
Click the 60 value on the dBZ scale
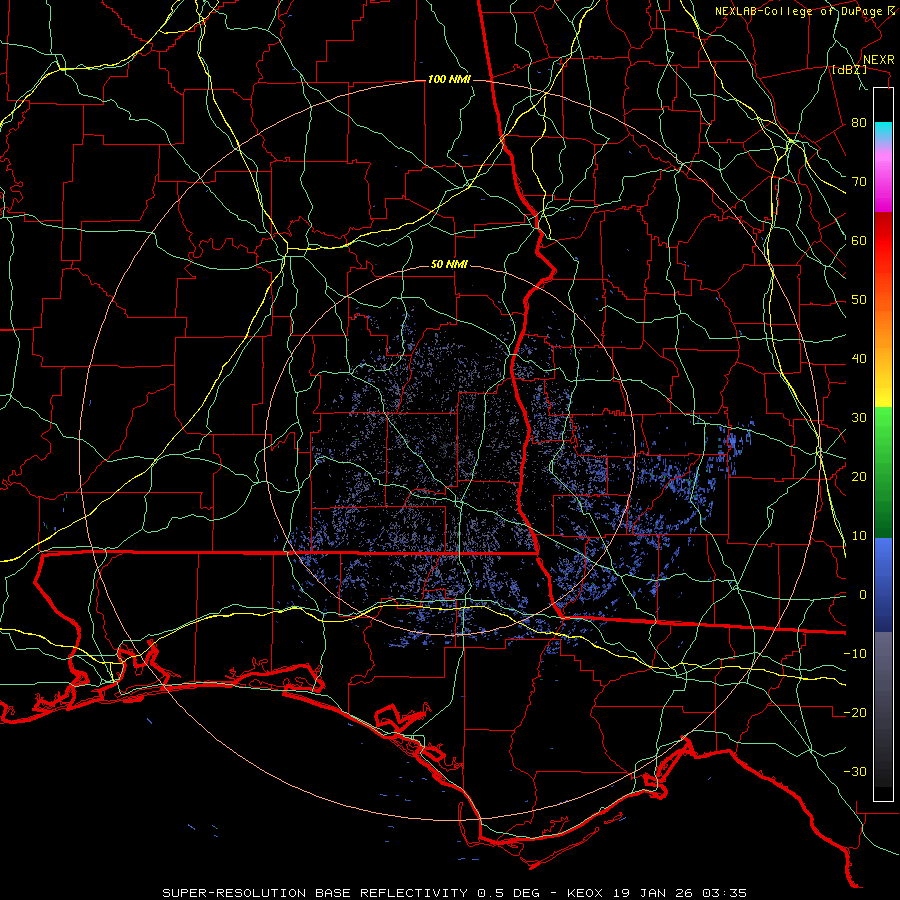[859, 240]
